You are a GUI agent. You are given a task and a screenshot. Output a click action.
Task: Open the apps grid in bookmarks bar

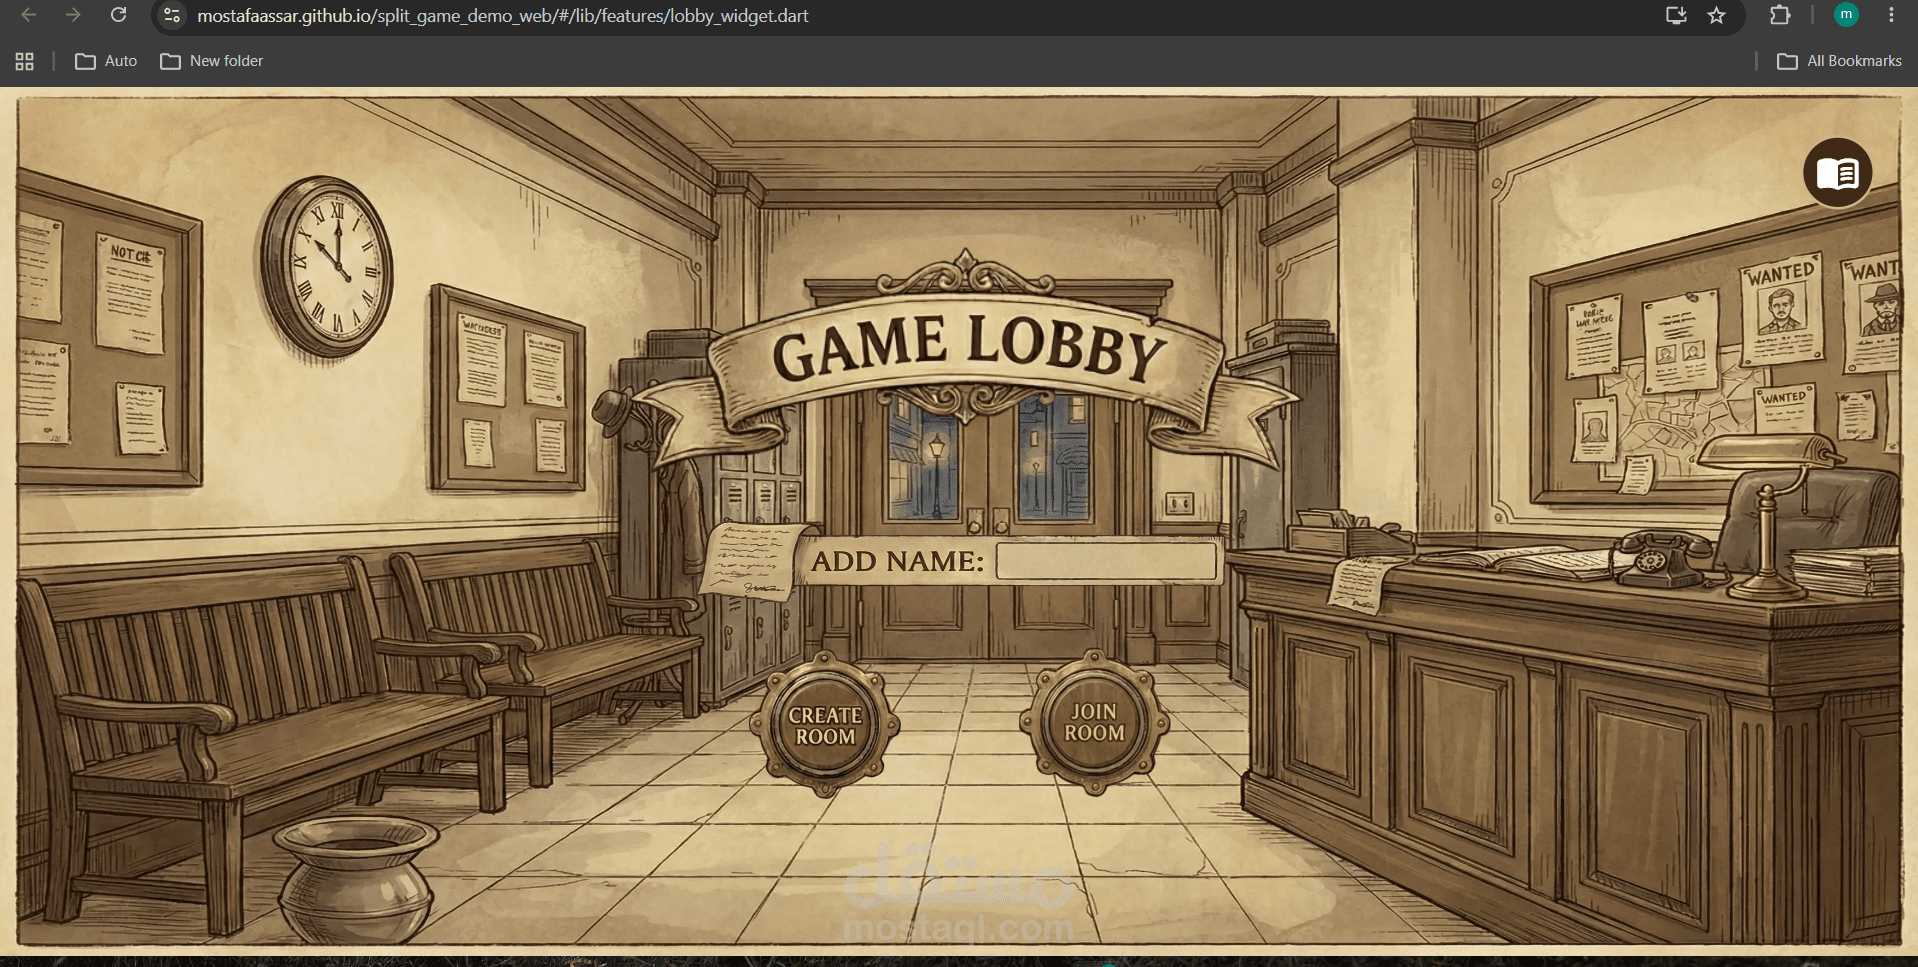tap(25, 61)
